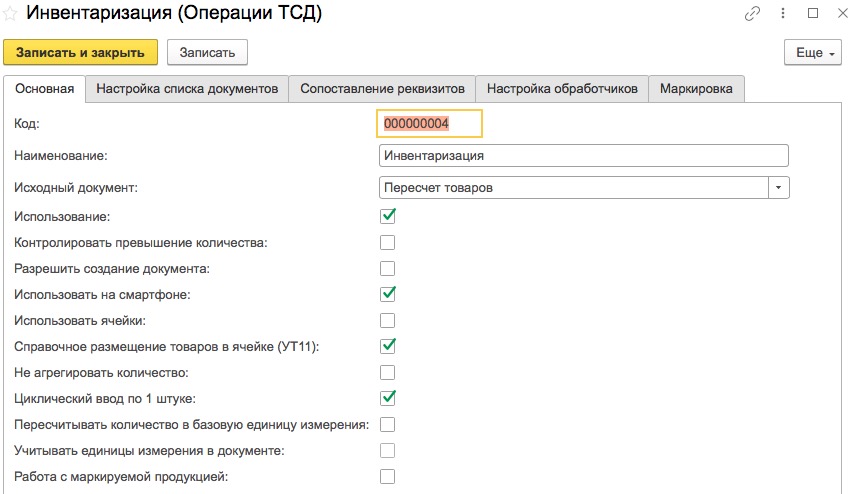Click the Наименование: label
This screenshot has height=494, width=850.
(x=61, y=156)
